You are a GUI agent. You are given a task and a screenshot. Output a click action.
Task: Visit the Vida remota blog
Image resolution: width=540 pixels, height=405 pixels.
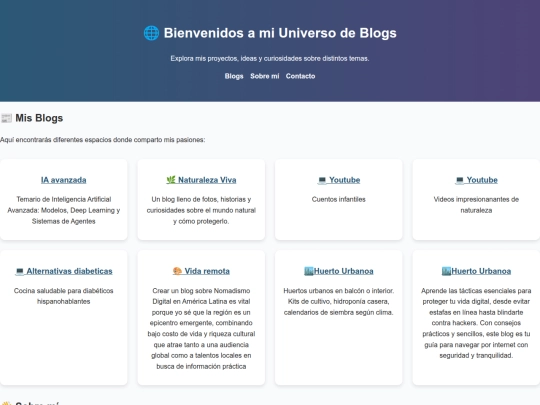(x=201, y=271)
